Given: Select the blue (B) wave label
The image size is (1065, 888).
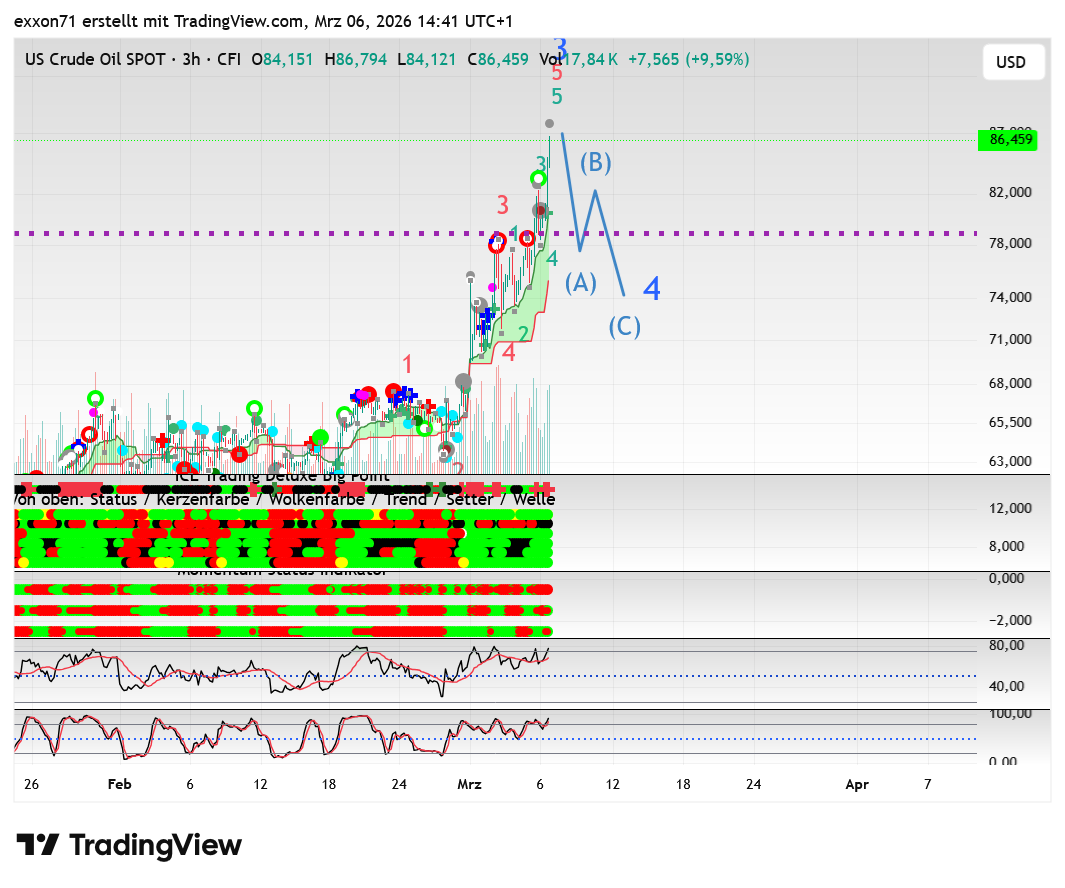Looking at the screenshot, I should pos(596,162).
